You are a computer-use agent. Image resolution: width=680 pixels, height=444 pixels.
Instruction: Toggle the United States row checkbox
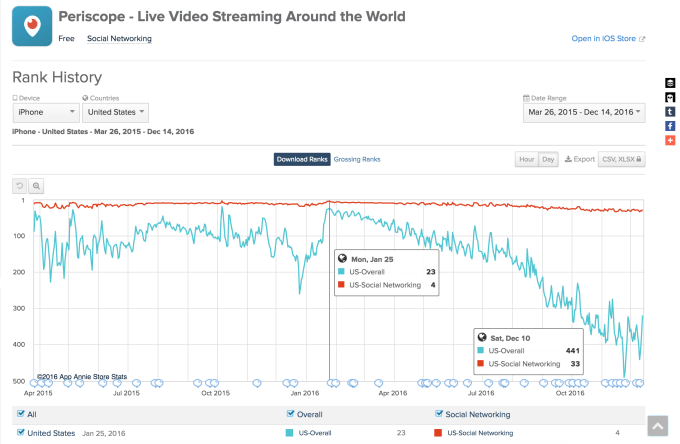(20, 432)
